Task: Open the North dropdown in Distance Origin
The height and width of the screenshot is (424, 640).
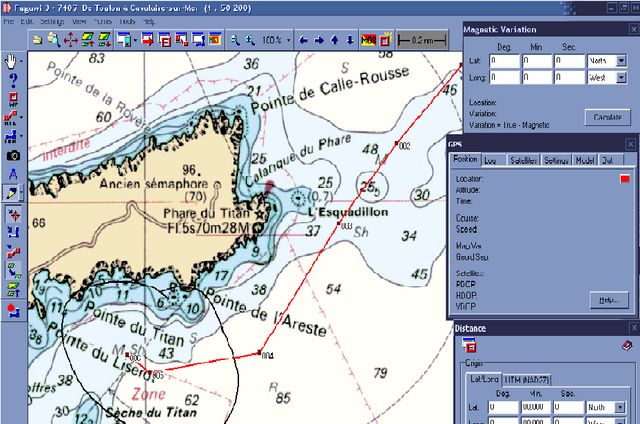Action: coord(620,407)
